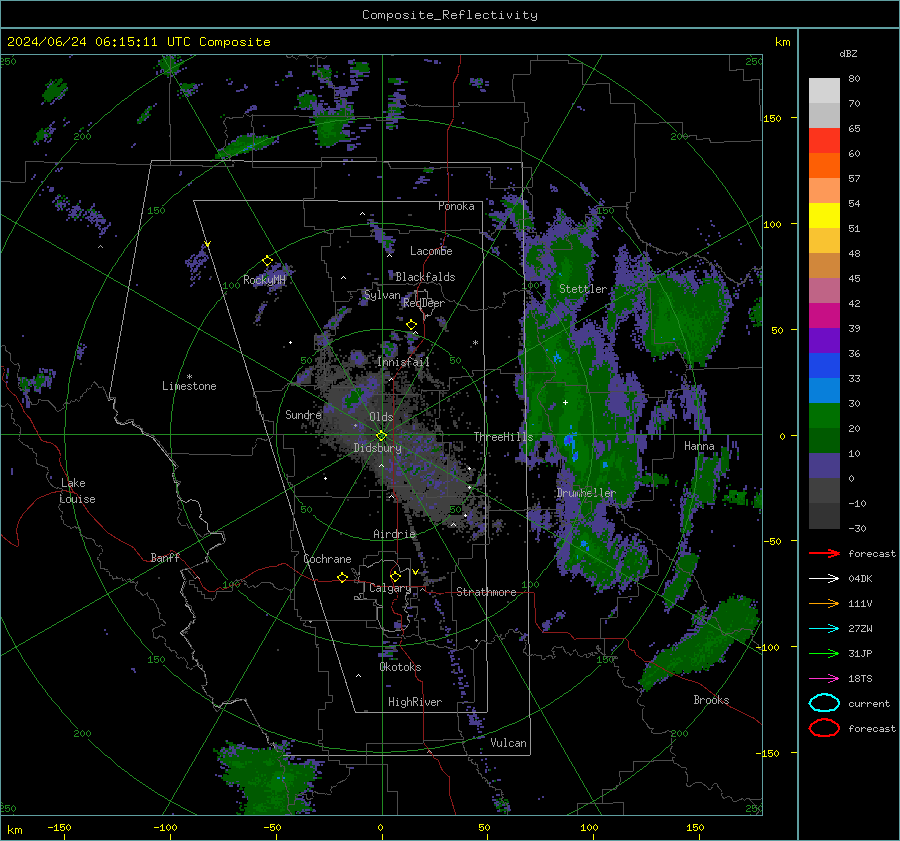This screenshot has height=841, width=900.
Task: Click the white 04DK arrow legend icon
Action: click(824, 579)
